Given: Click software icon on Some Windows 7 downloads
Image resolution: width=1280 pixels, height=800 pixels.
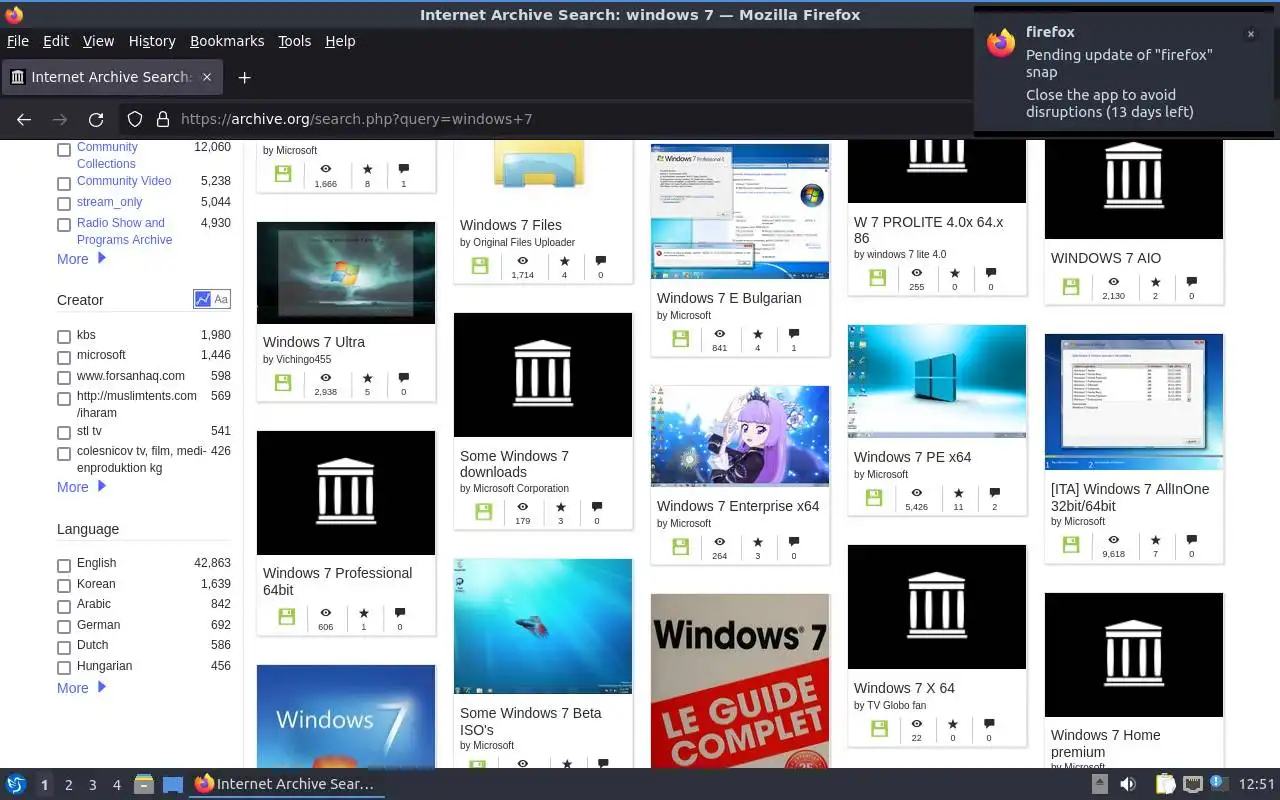Looking at the screenshot, I should click(x=483, y=512).
